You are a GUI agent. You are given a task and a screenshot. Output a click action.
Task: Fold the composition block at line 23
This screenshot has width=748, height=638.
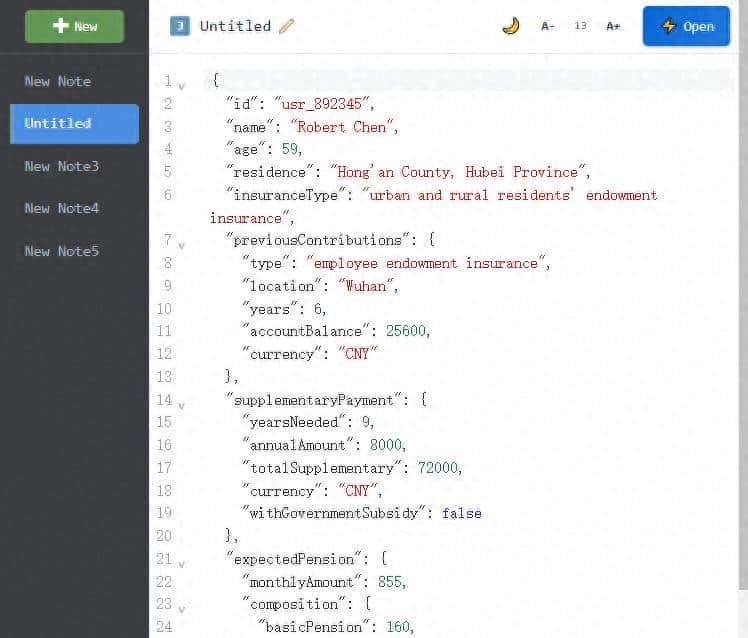[x=181, y=608]
